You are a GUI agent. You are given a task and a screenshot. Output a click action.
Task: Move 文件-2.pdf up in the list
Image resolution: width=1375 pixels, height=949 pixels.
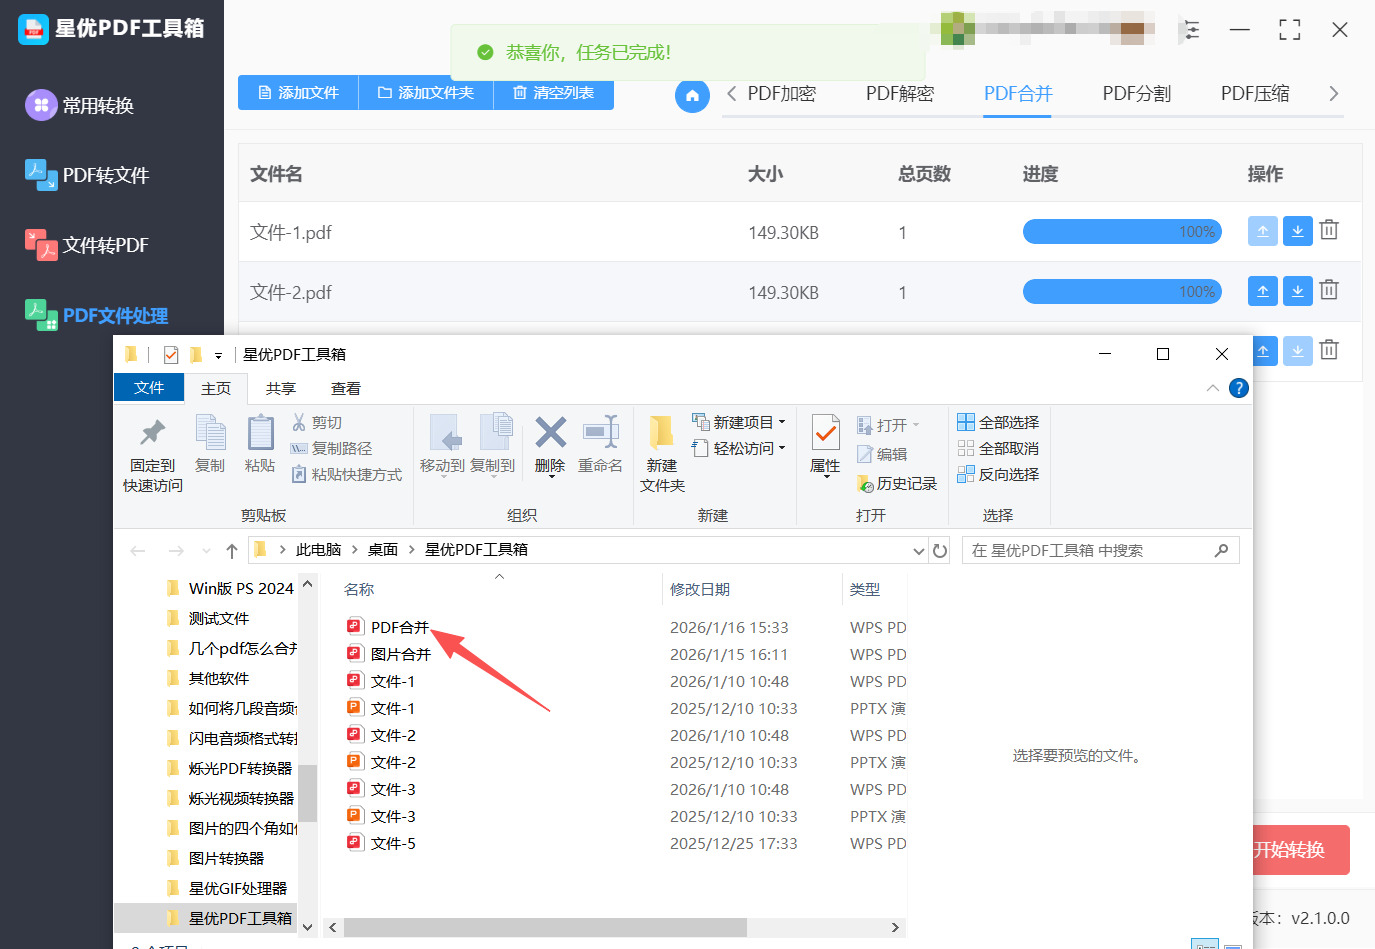(1263, 291)
